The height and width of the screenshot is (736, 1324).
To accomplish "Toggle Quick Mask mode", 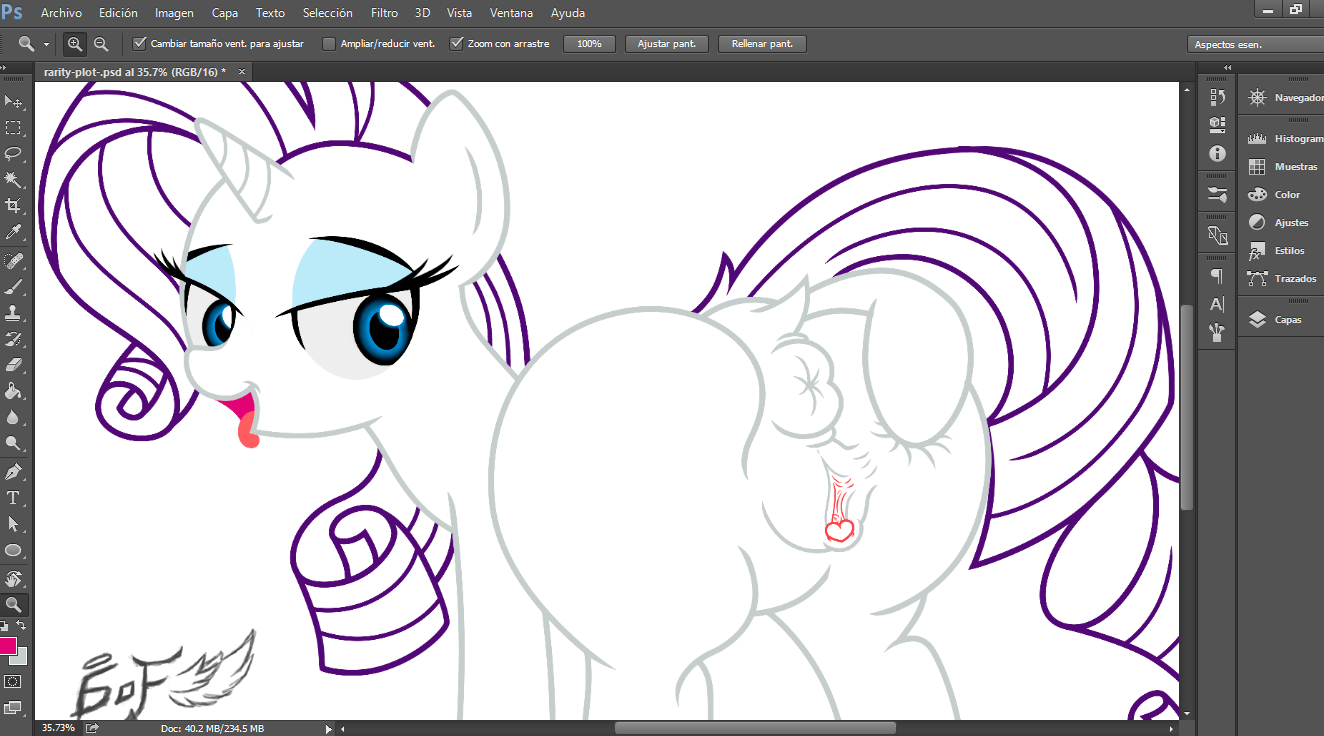I will tap(14, 681).
